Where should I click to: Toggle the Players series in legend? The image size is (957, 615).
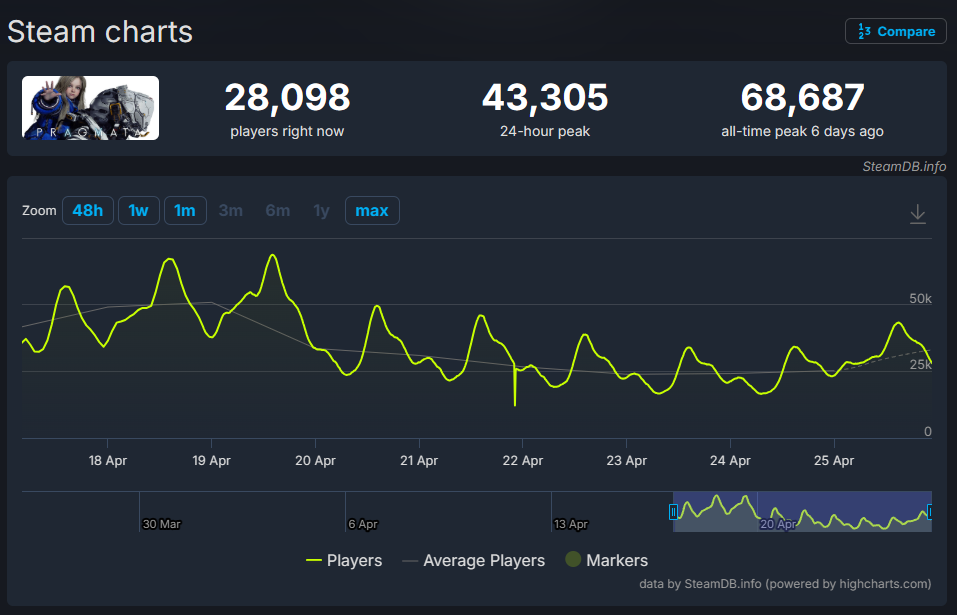344,560
